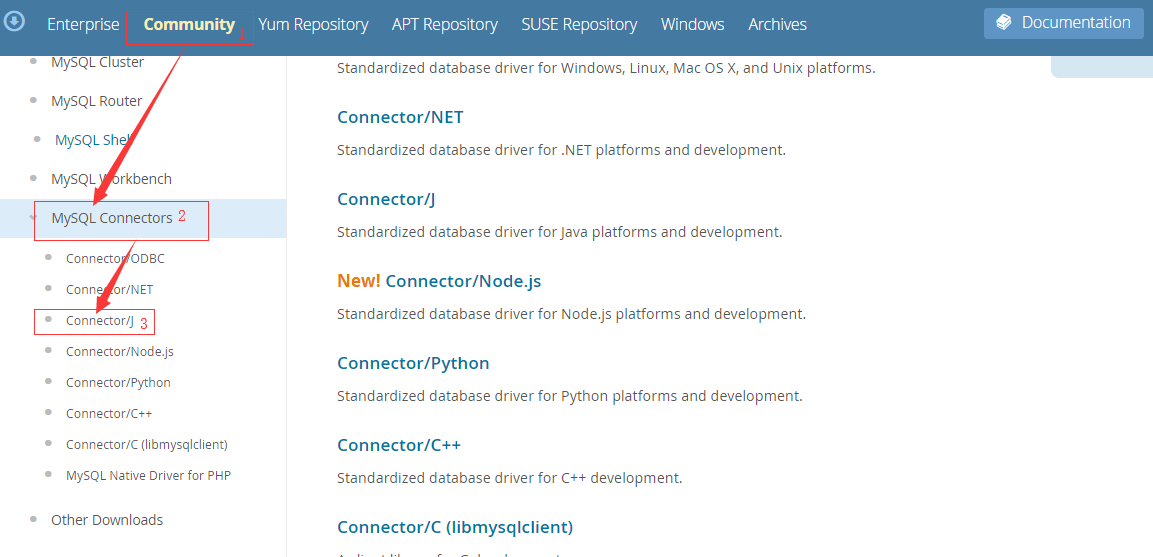Image resolution: width=1153 pixels, height=557 pixels.
Task: Collapse the MySQL Connectors tree arrow
Action: pyautogui.click(x=33, y=218)
